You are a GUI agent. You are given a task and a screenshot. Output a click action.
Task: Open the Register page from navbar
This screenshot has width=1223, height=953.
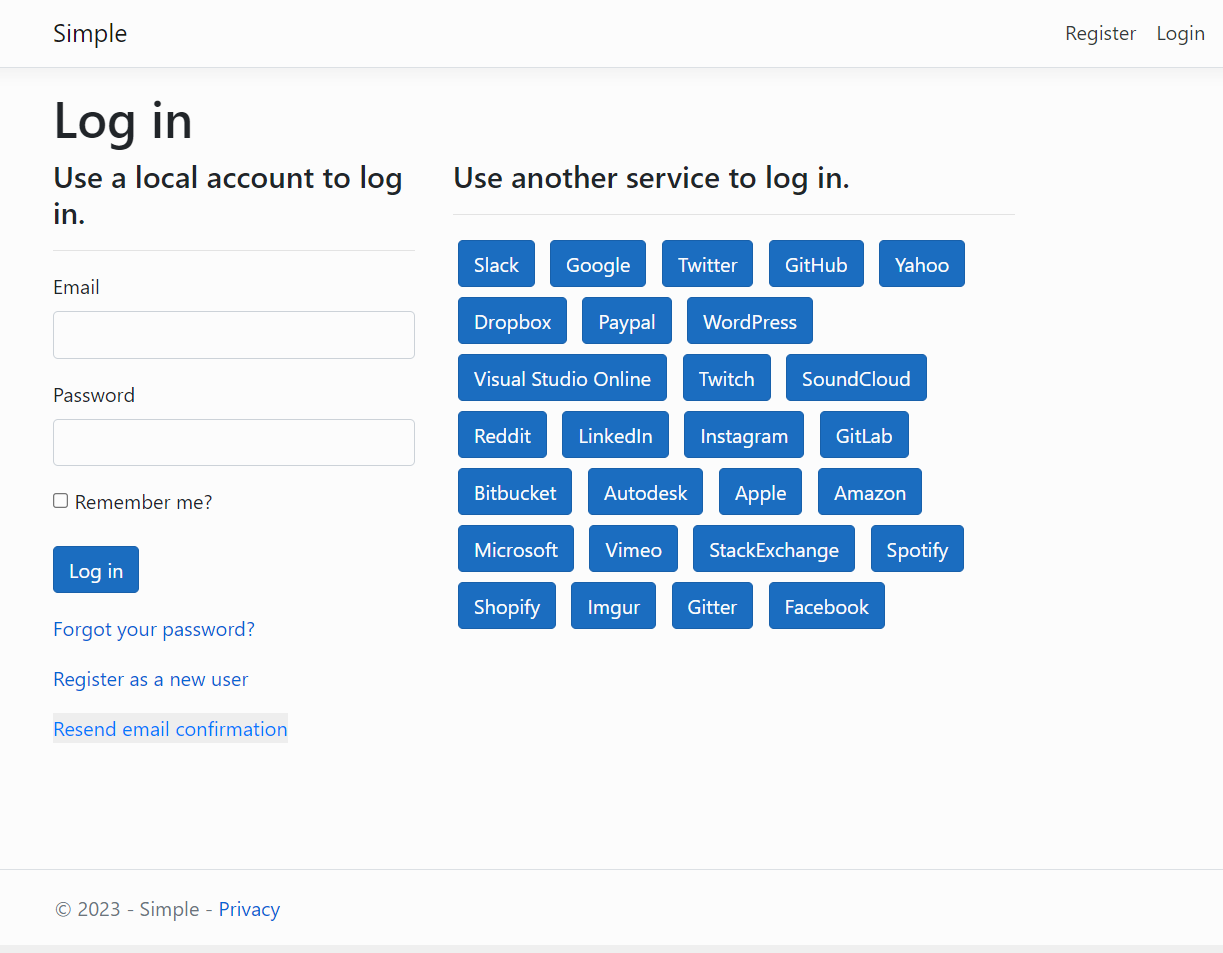point(1100,33)
